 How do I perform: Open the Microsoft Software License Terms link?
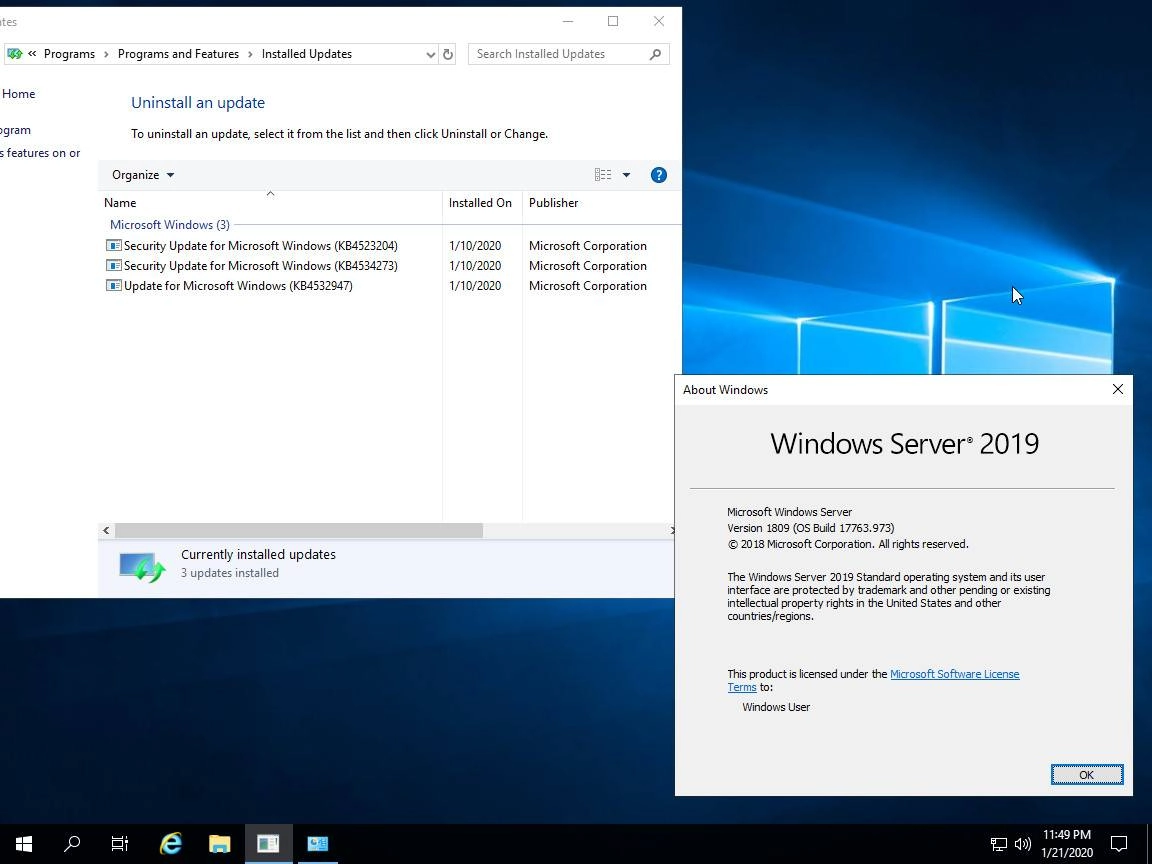[954, 674]
